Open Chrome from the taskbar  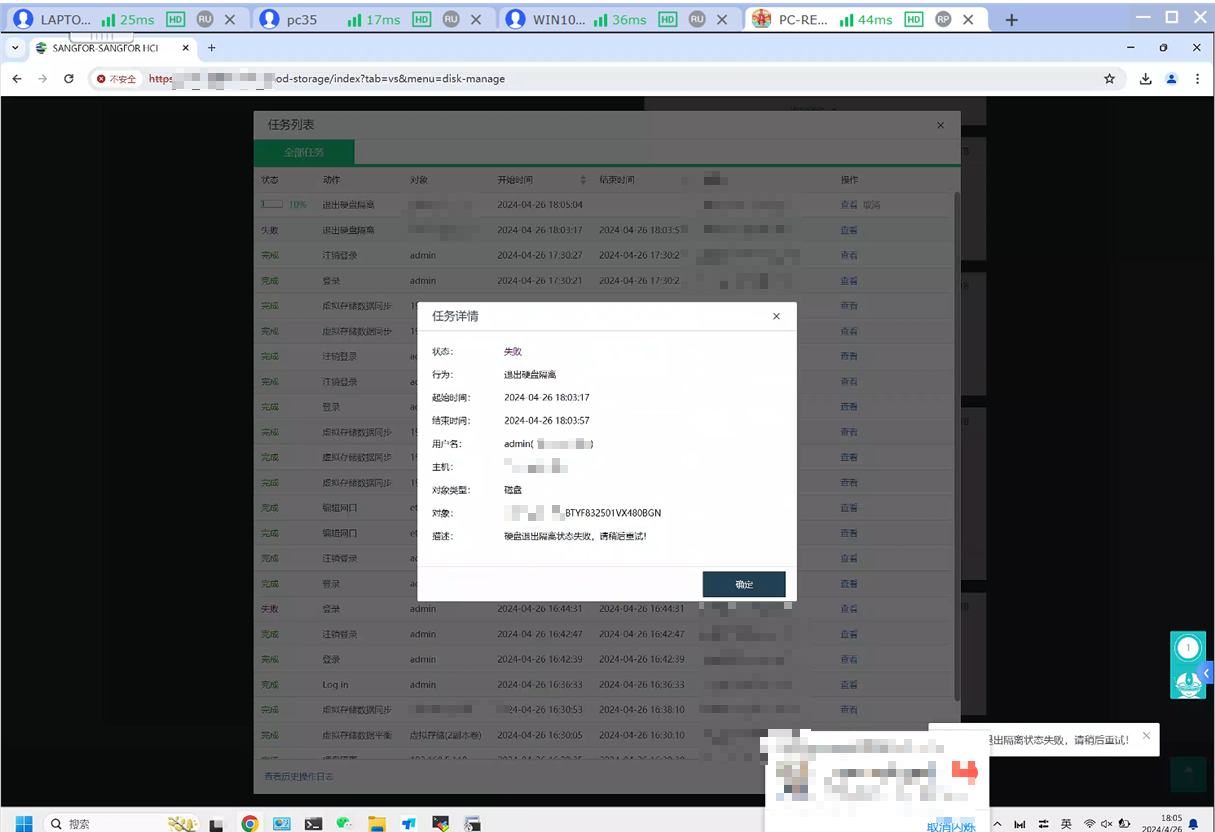click(250, 823)
